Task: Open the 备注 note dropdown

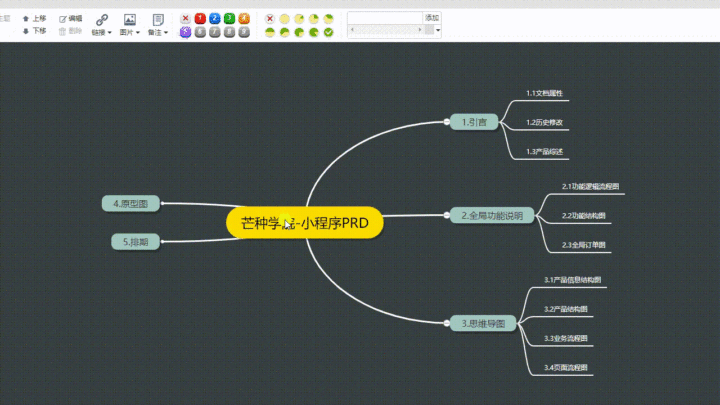Action: [158, 25]
